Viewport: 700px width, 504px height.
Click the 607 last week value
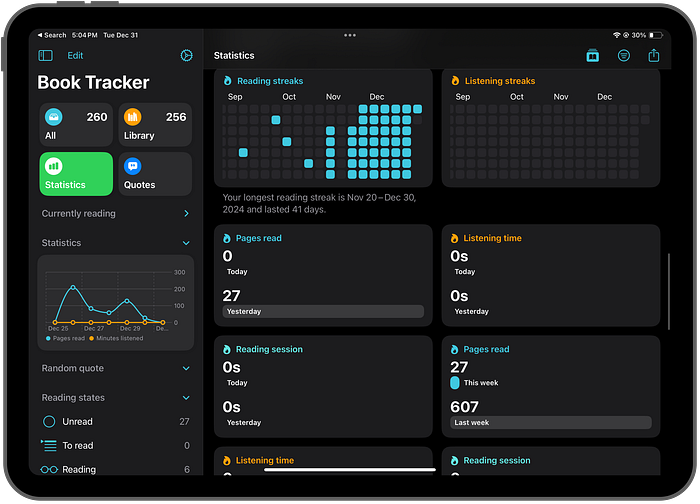[464, 407]
